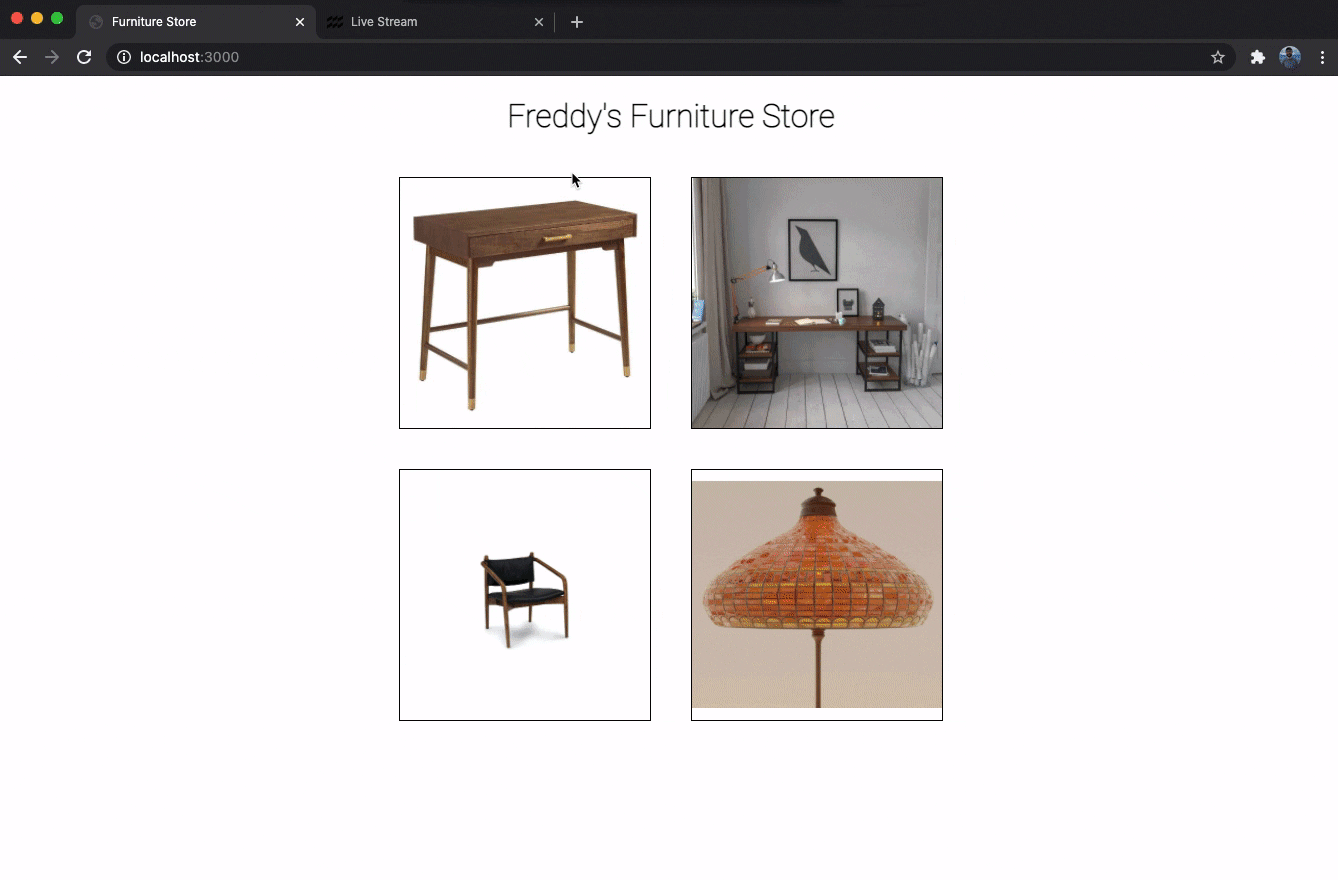Bookmark this page with the star icon
The width and height of the screenshot is (1338, 880).
click(x=1218, y=57)
